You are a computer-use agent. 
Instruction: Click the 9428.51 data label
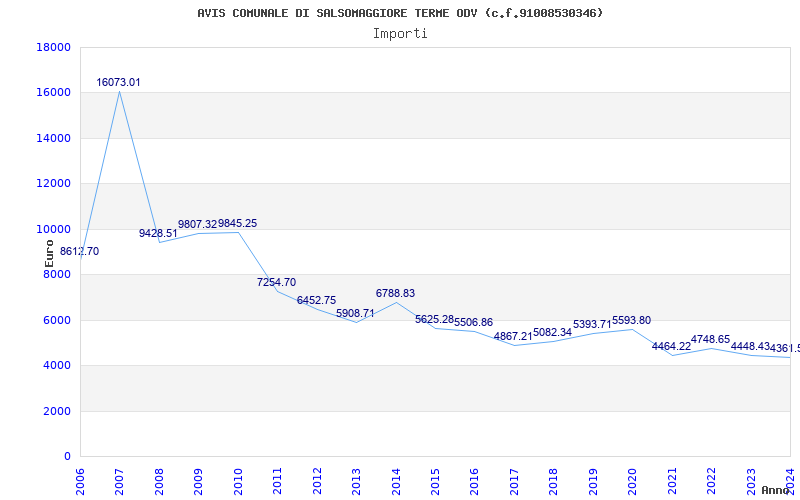point(158,233)
